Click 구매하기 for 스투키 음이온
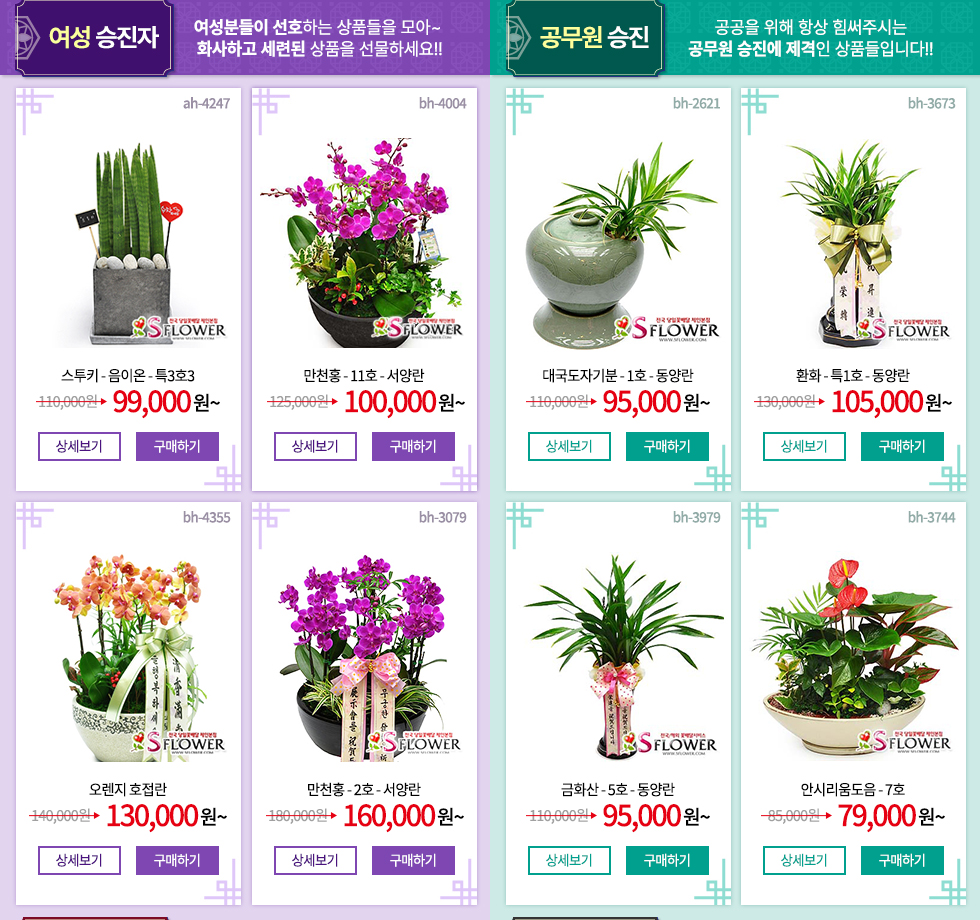Screen dimensions: 980x920 pyautogui.click(x=178, y=446)
